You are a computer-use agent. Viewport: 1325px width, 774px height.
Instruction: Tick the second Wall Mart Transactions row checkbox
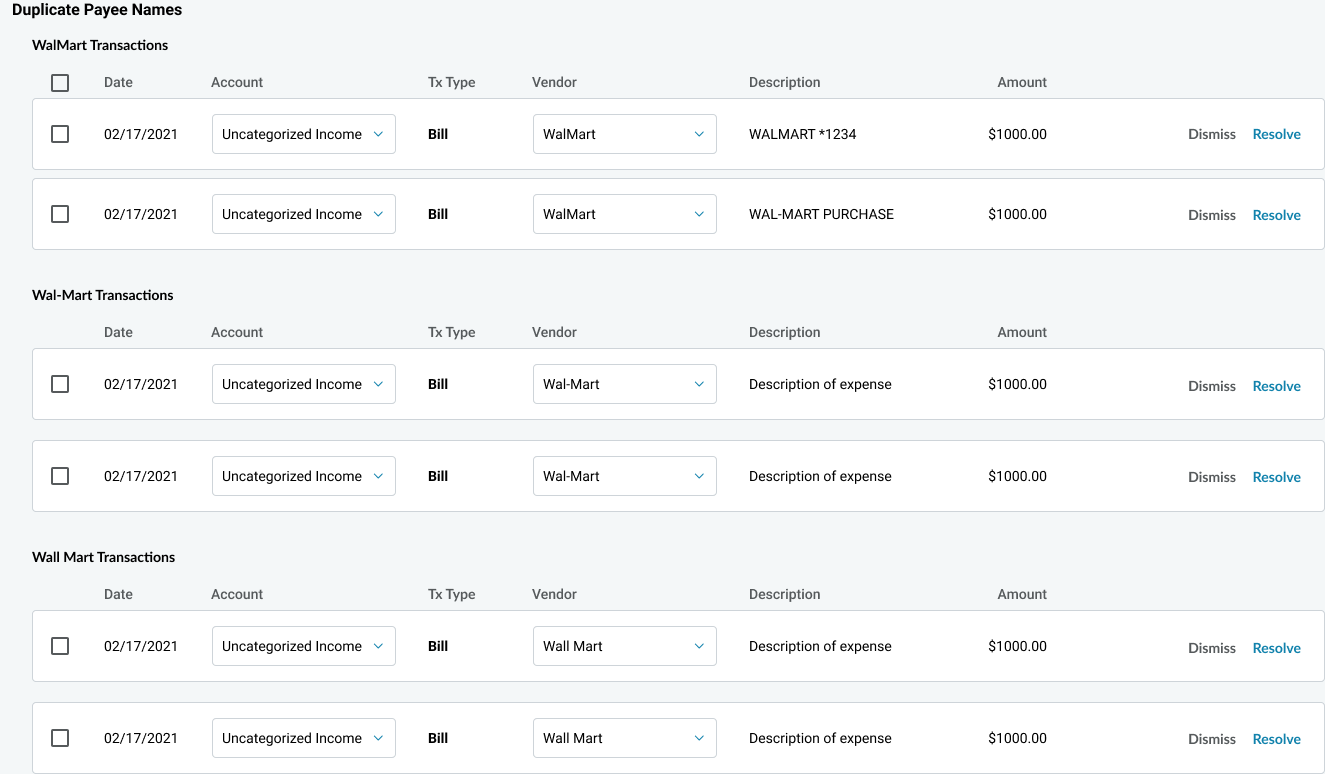(60, 738)
